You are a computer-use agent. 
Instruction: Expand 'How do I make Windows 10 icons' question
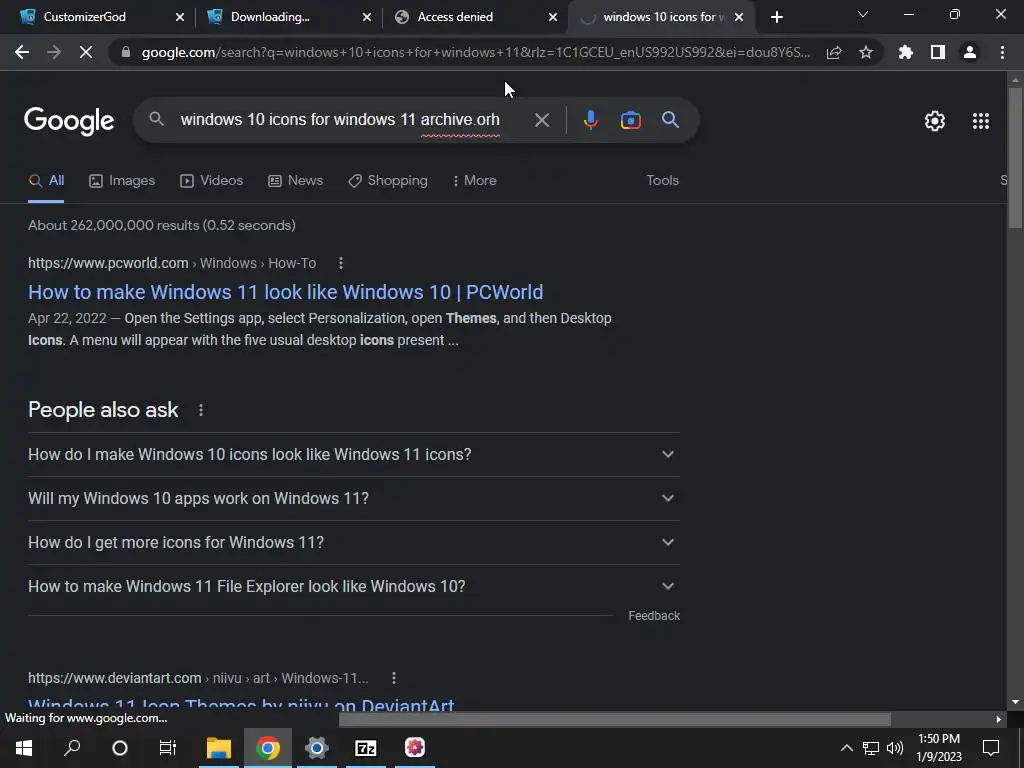click(x=353, y=455)
